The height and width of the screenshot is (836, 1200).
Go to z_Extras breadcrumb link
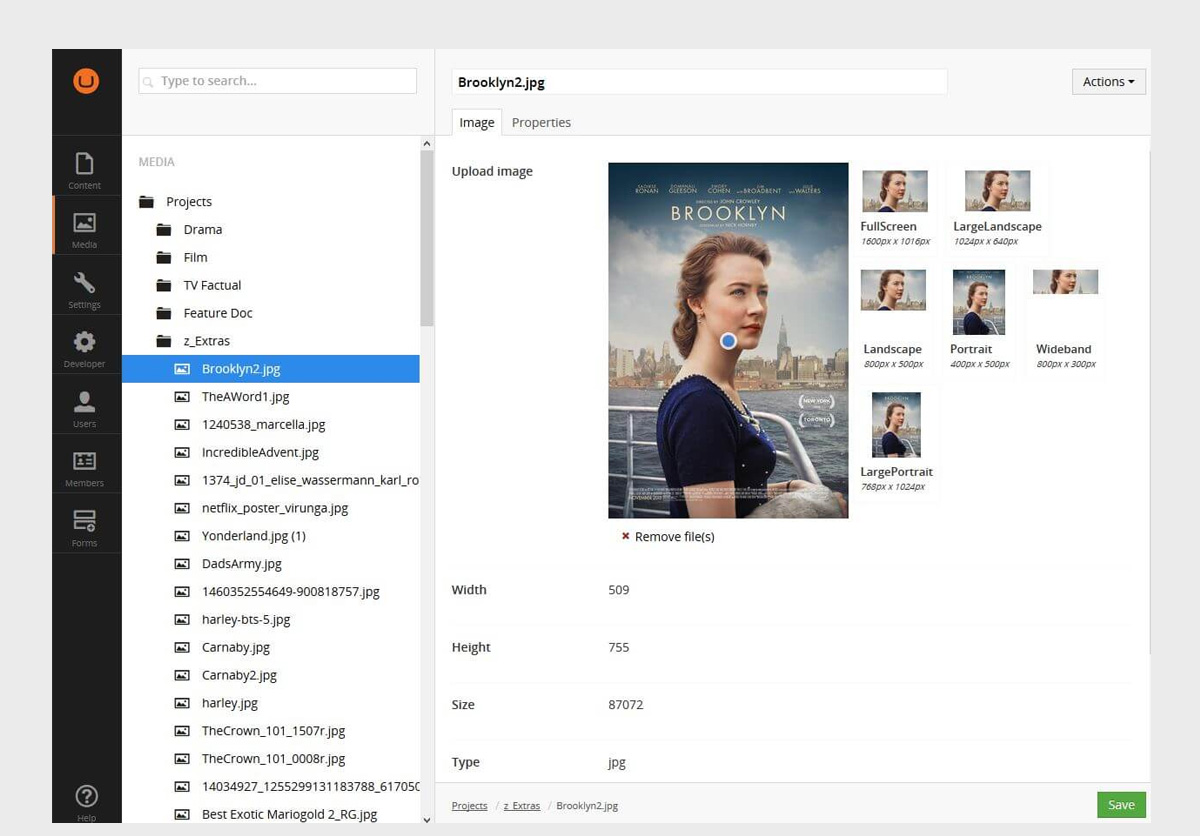[523, 806]
